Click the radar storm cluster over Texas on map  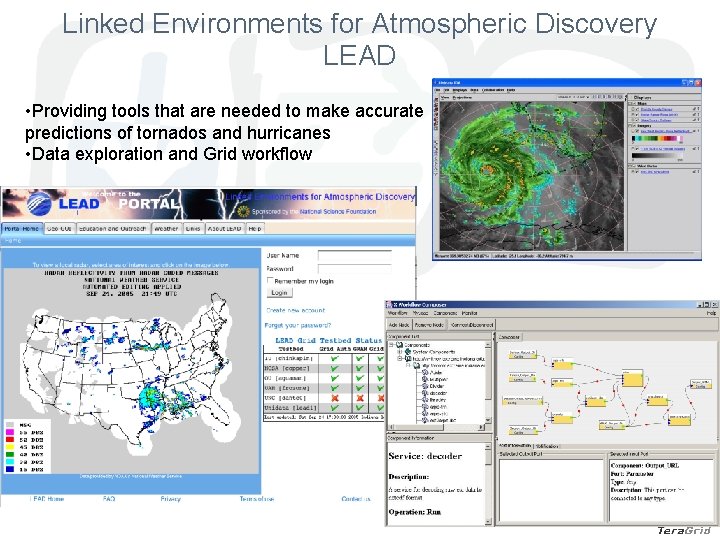tap(152, 400)
